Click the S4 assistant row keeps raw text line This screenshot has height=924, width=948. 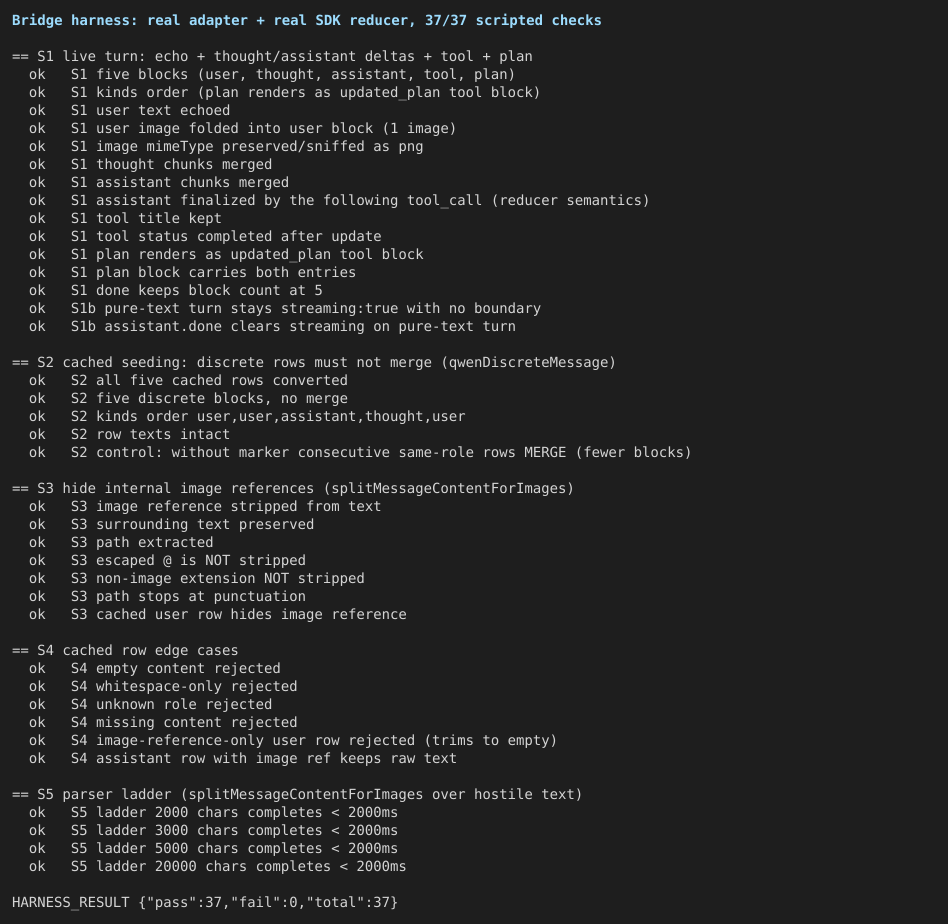pyautogui.click(x=242, y=758)
